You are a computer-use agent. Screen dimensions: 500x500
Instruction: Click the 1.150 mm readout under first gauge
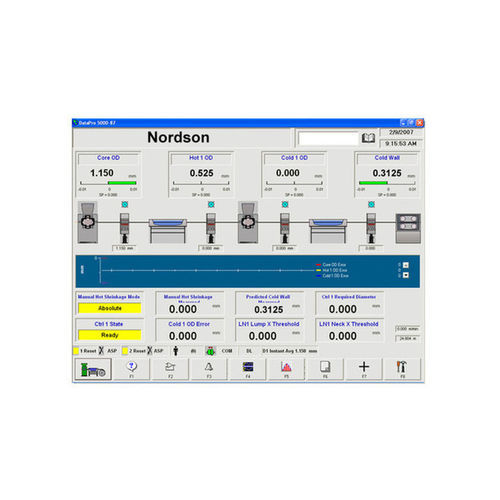click(x=124, y=248)
